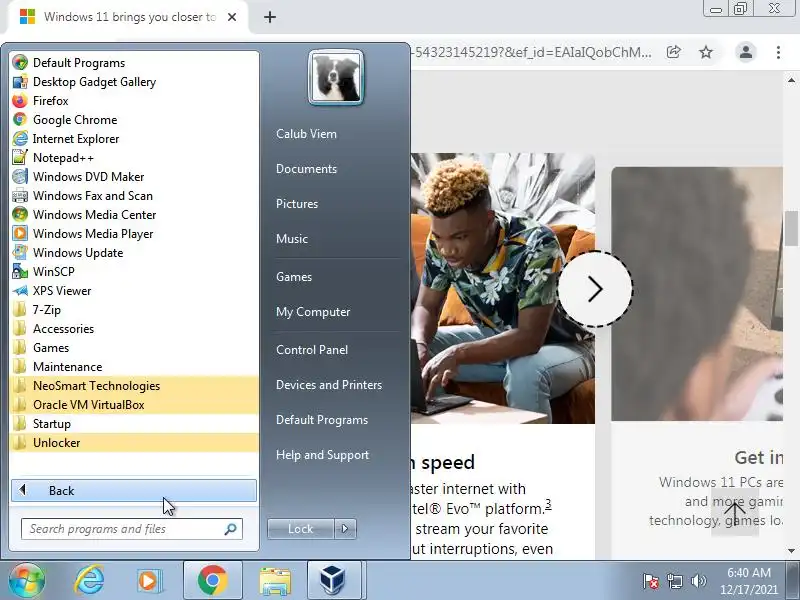800x600 pixels.
Task: Open Internet Explorer from the taskbar
Action: pyautogui.click(x=89, y=581)
